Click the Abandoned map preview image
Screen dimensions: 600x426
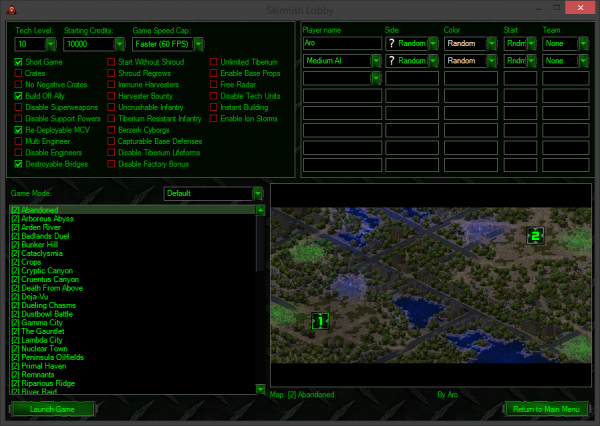click(x=431, y=285)
